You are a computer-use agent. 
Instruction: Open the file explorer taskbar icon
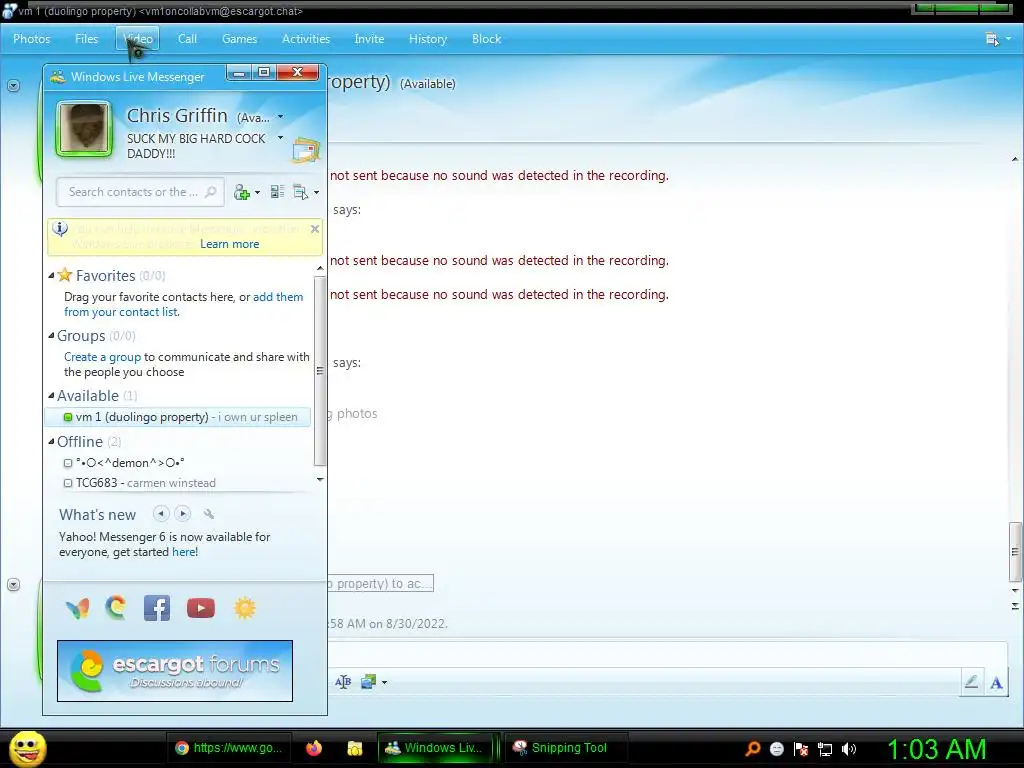(355, 748)
